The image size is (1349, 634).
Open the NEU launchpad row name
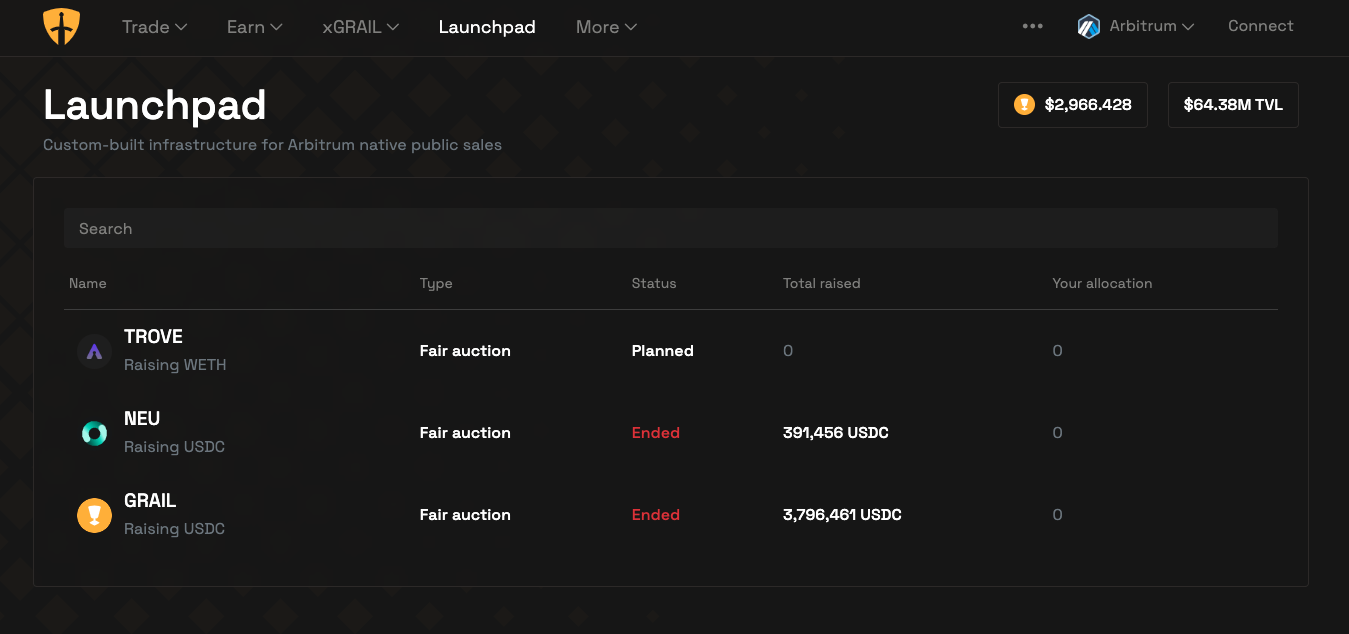[142, 419]
